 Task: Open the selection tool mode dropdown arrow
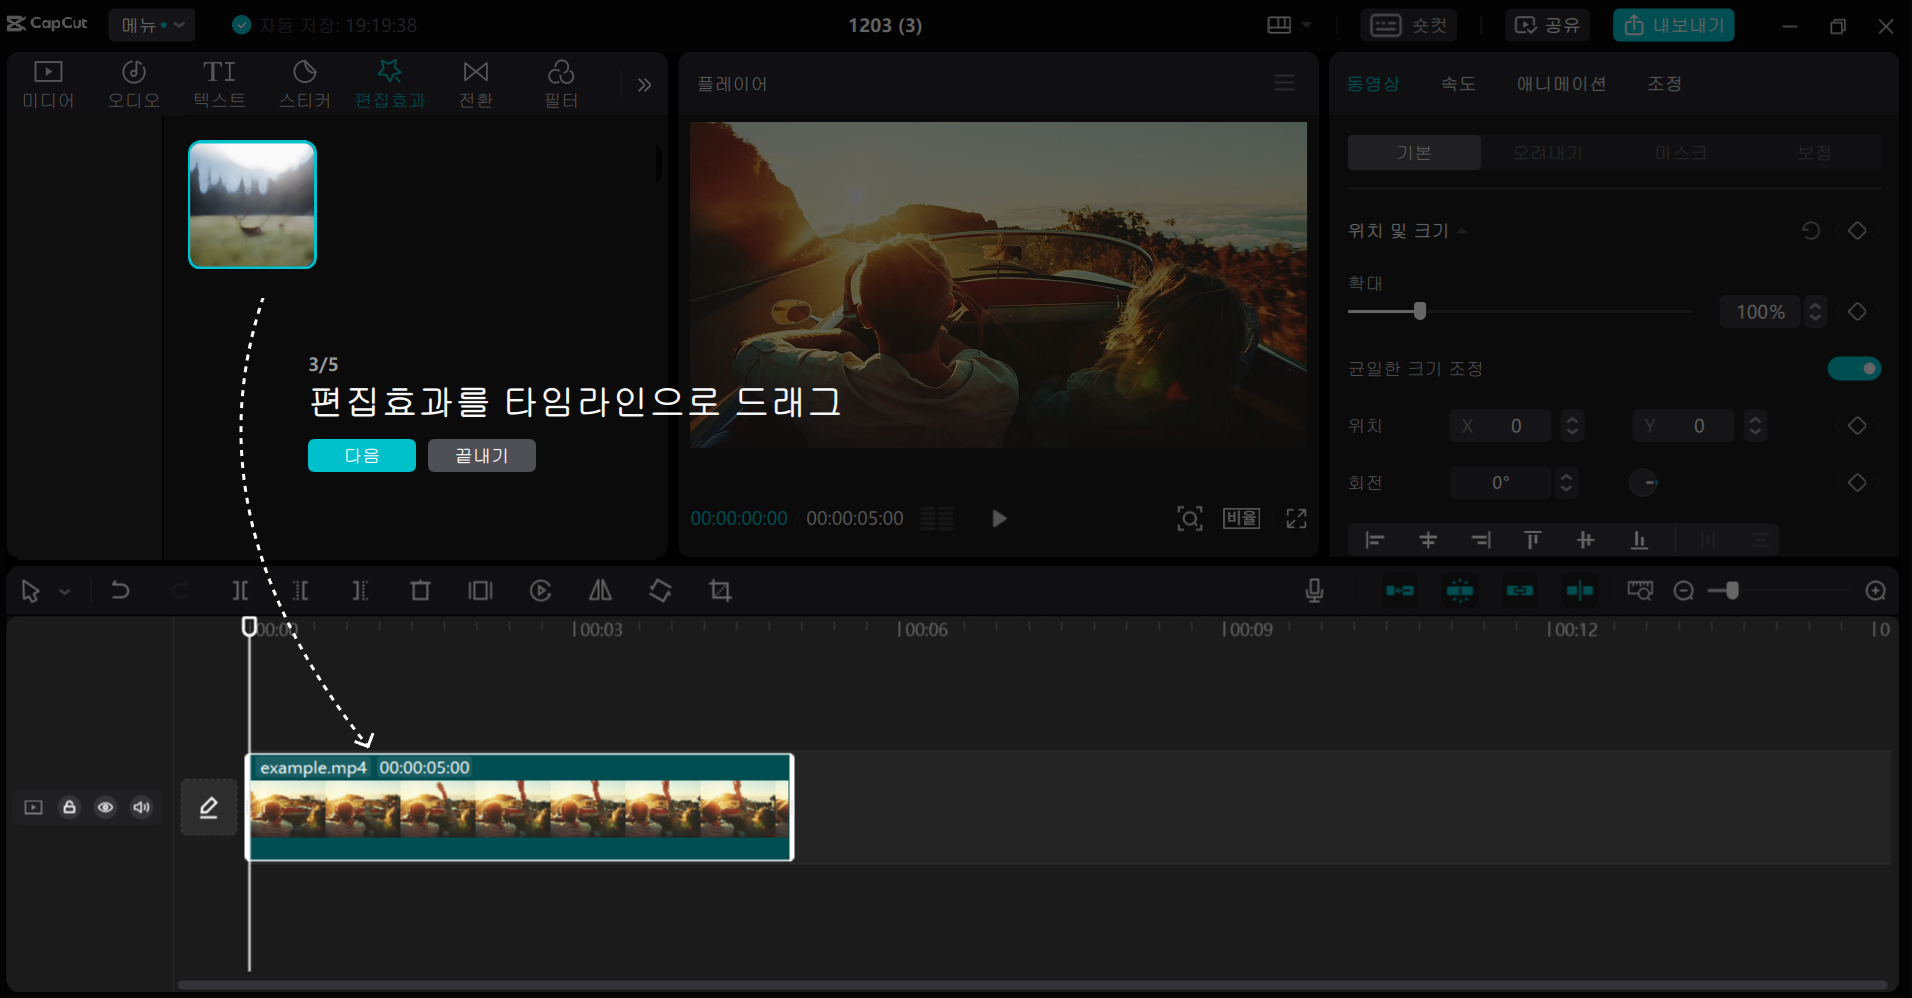(65, 591)
